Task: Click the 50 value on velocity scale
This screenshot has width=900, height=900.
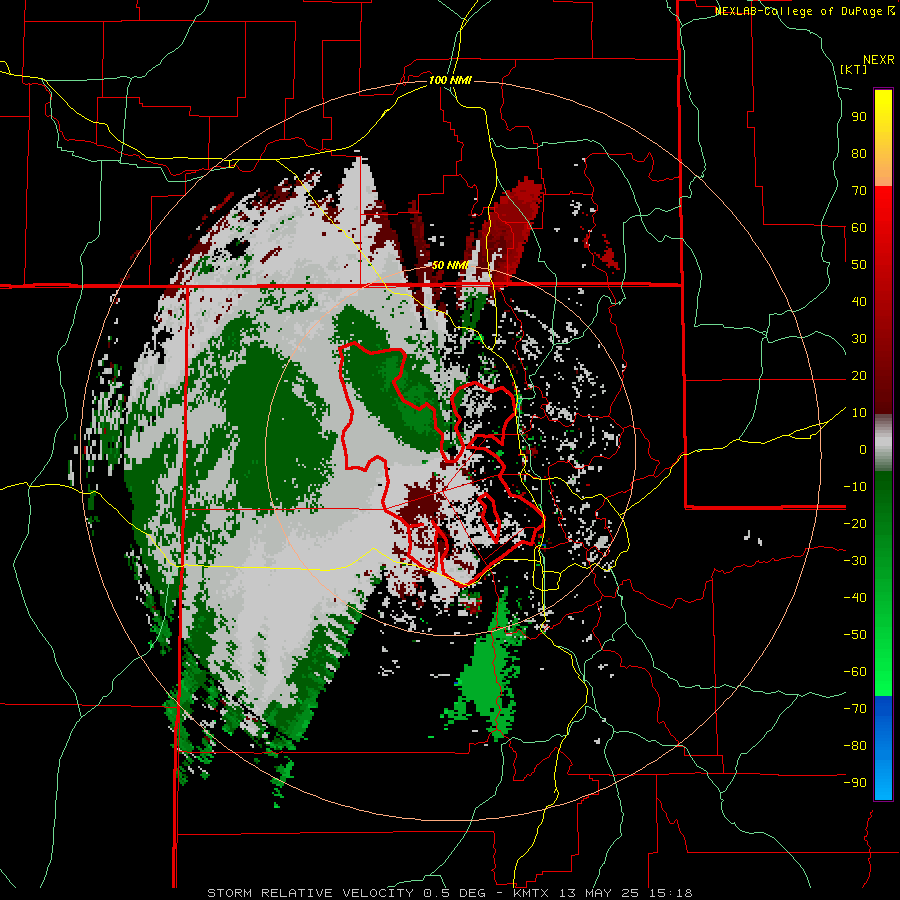Action: (x=859, y=265)
